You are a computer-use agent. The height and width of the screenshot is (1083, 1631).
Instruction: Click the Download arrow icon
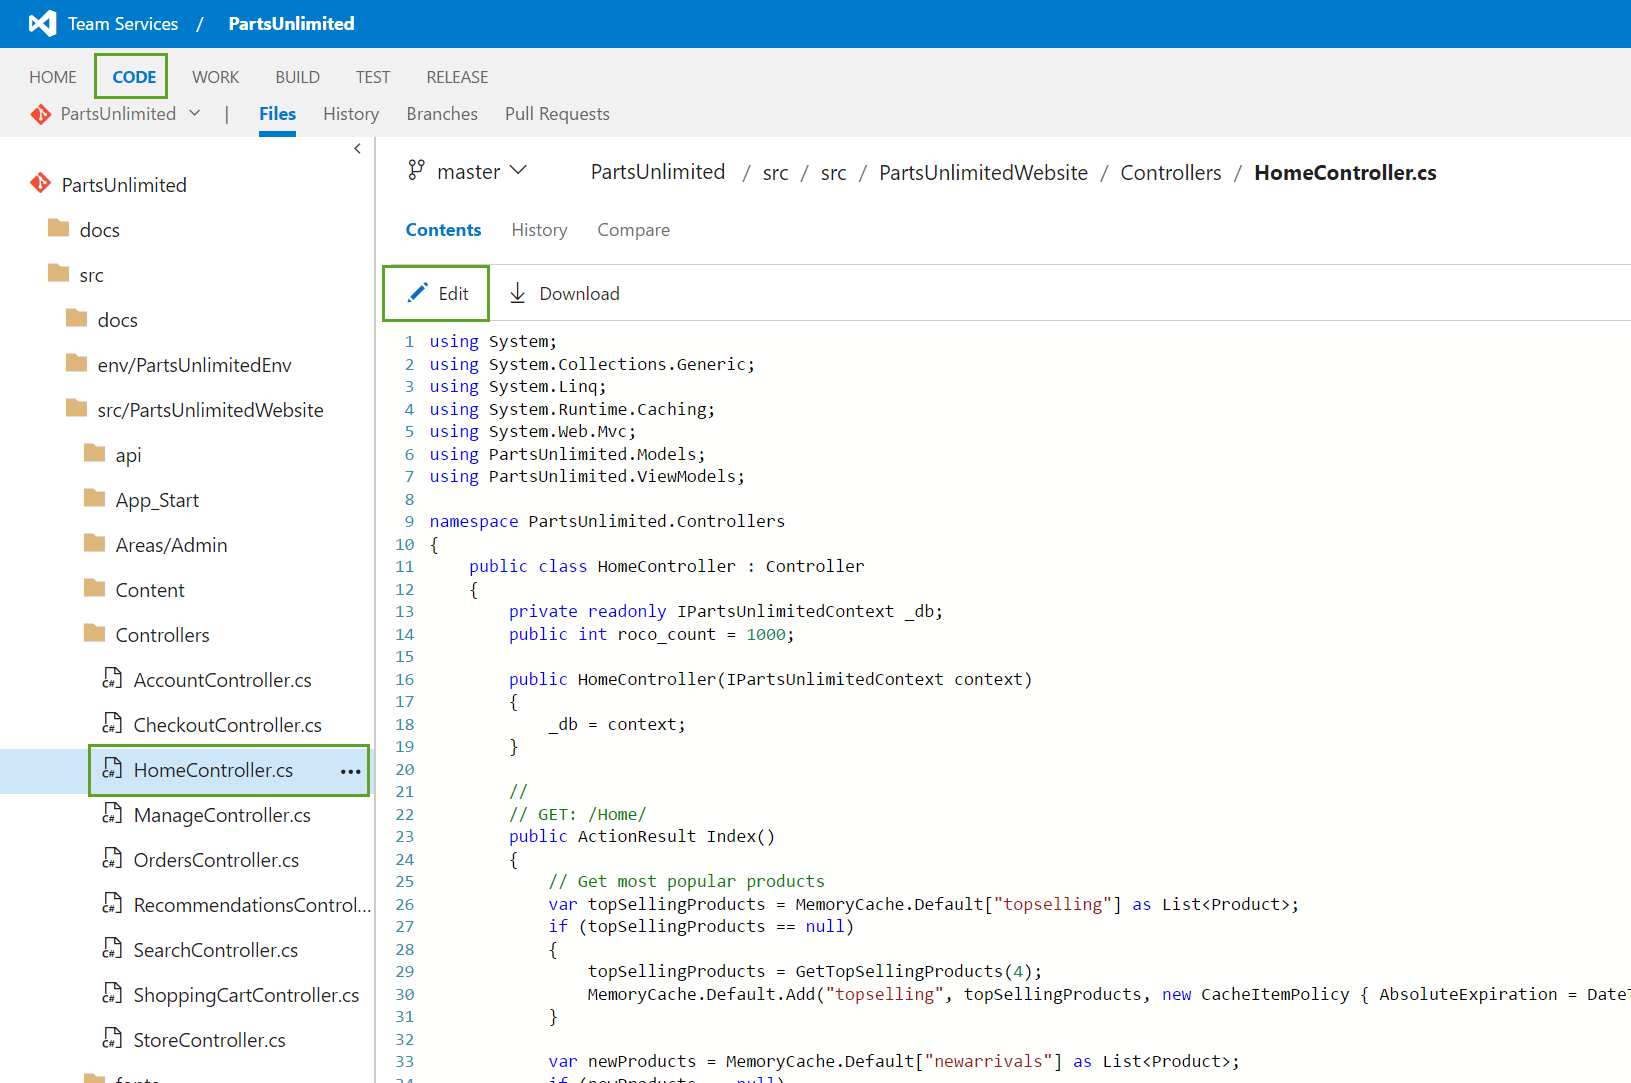(517, 293)
